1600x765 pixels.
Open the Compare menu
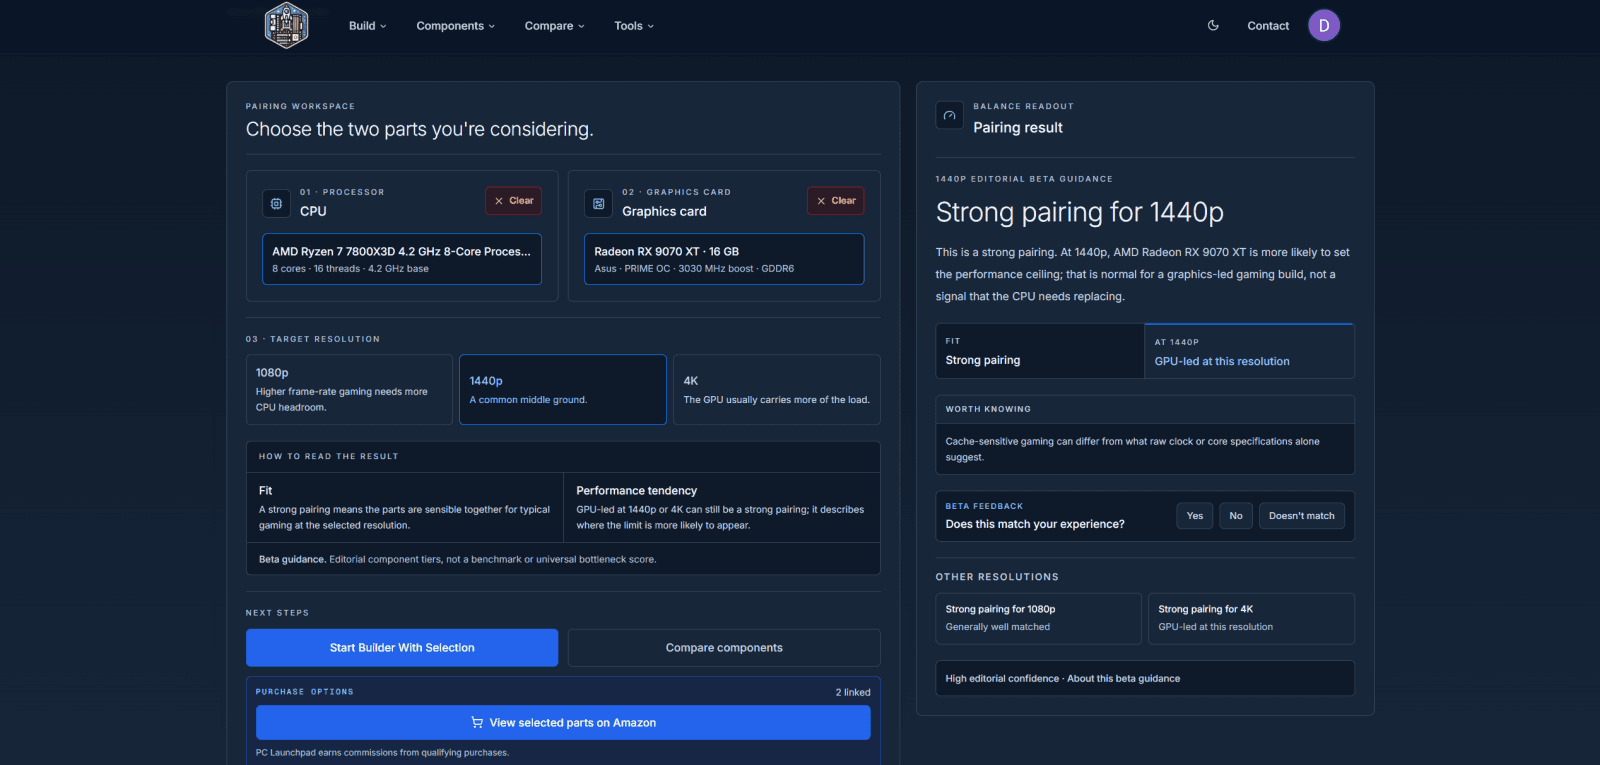click(x=554, y=26)
